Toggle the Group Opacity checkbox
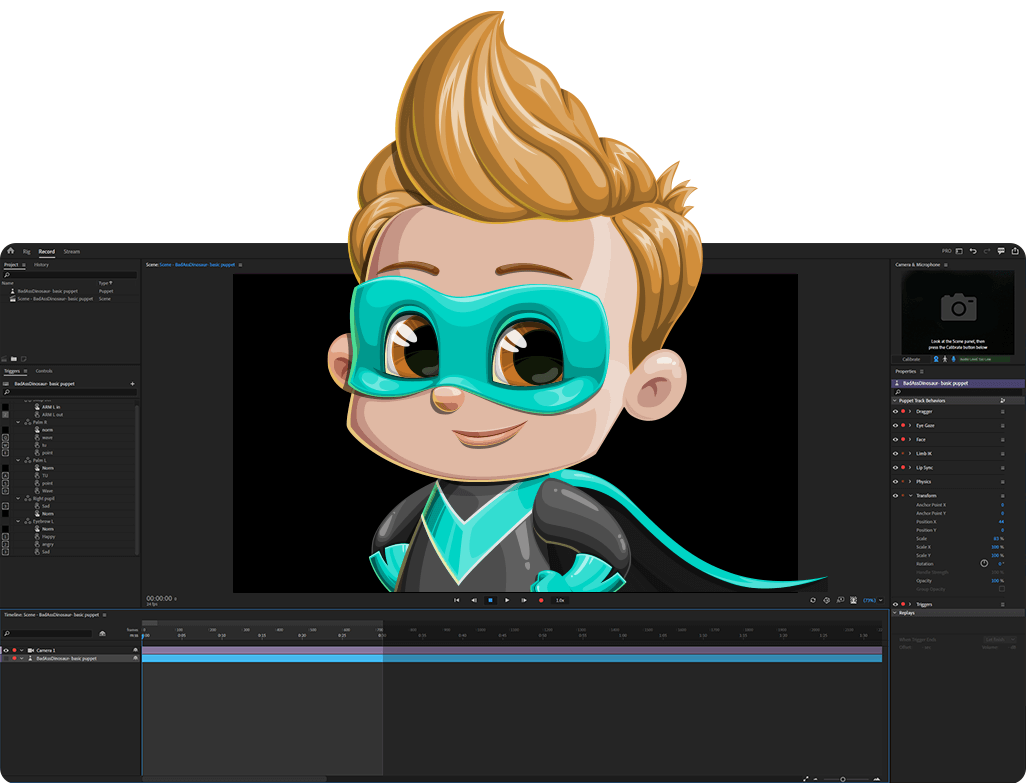This screenshot has height=783, width=1026. [1002, 589]
